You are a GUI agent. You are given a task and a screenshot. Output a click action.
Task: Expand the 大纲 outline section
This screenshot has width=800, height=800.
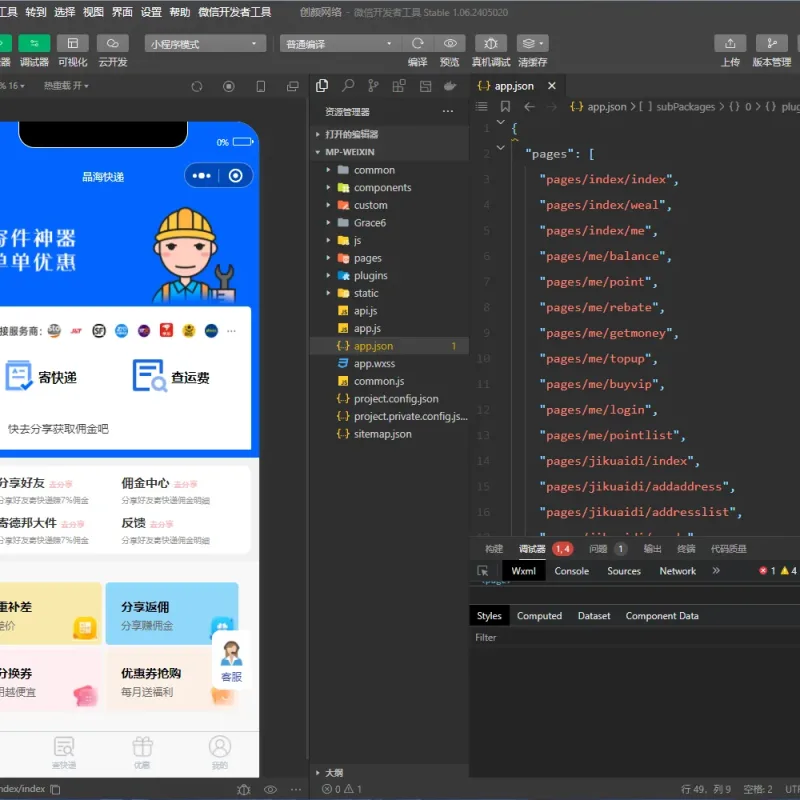coord(389,772)
